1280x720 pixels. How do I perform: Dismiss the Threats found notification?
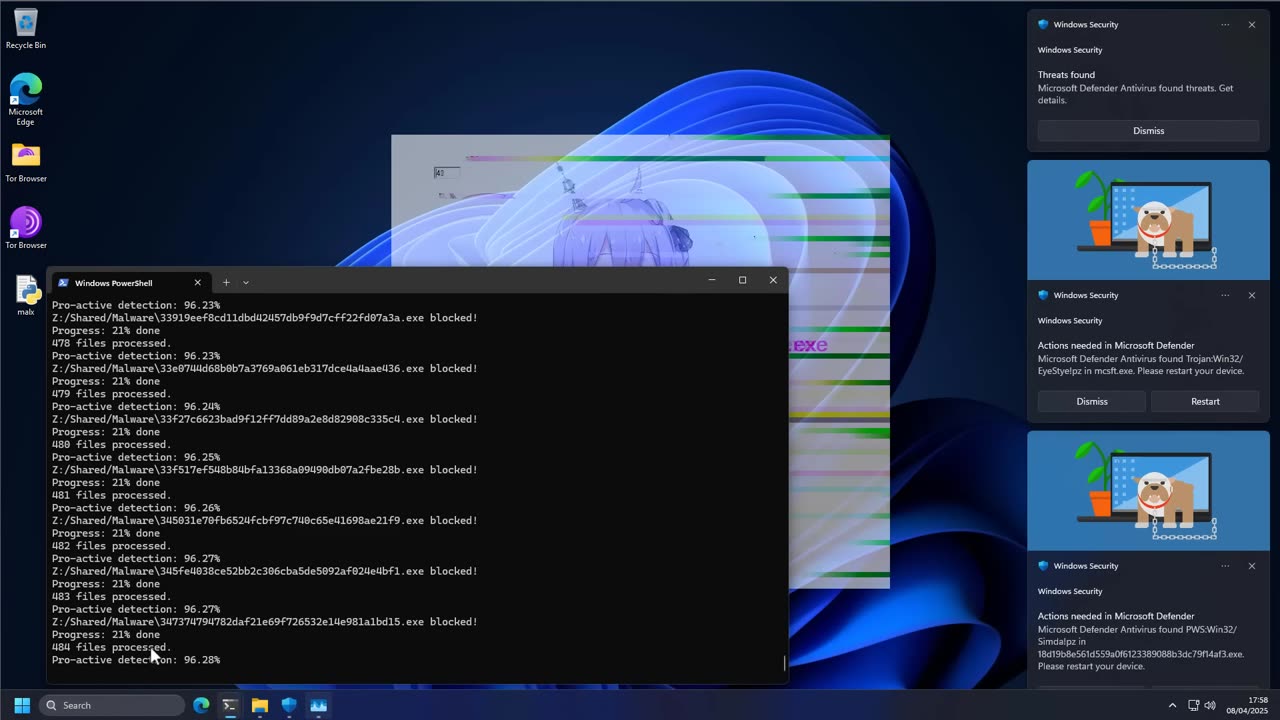1148,131
